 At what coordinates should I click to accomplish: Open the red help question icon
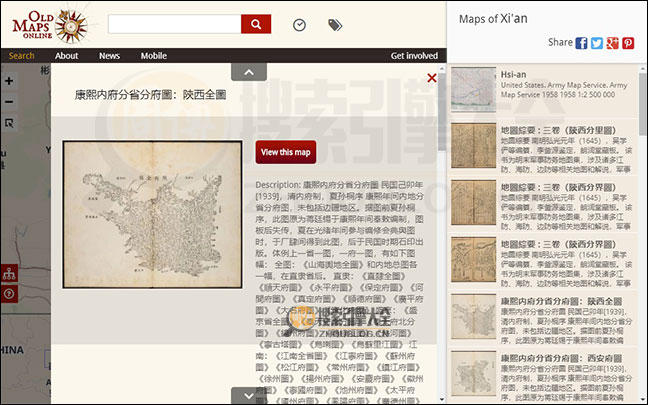[x=9, y=294]
